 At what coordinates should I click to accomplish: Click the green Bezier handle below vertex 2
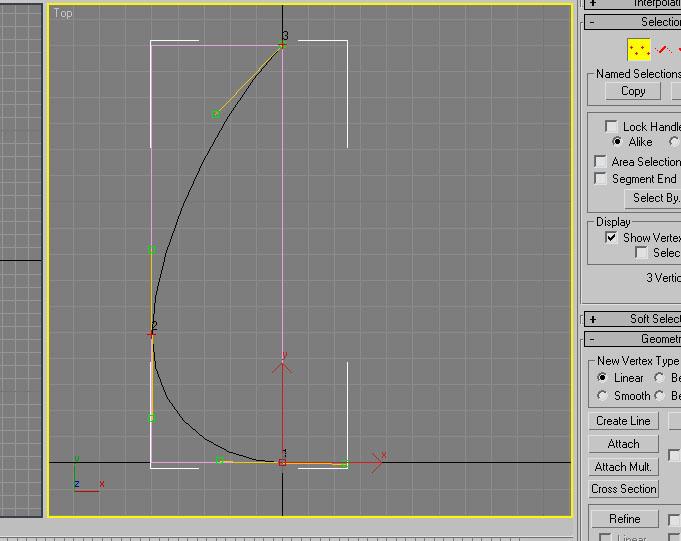(x=152, y=418)
